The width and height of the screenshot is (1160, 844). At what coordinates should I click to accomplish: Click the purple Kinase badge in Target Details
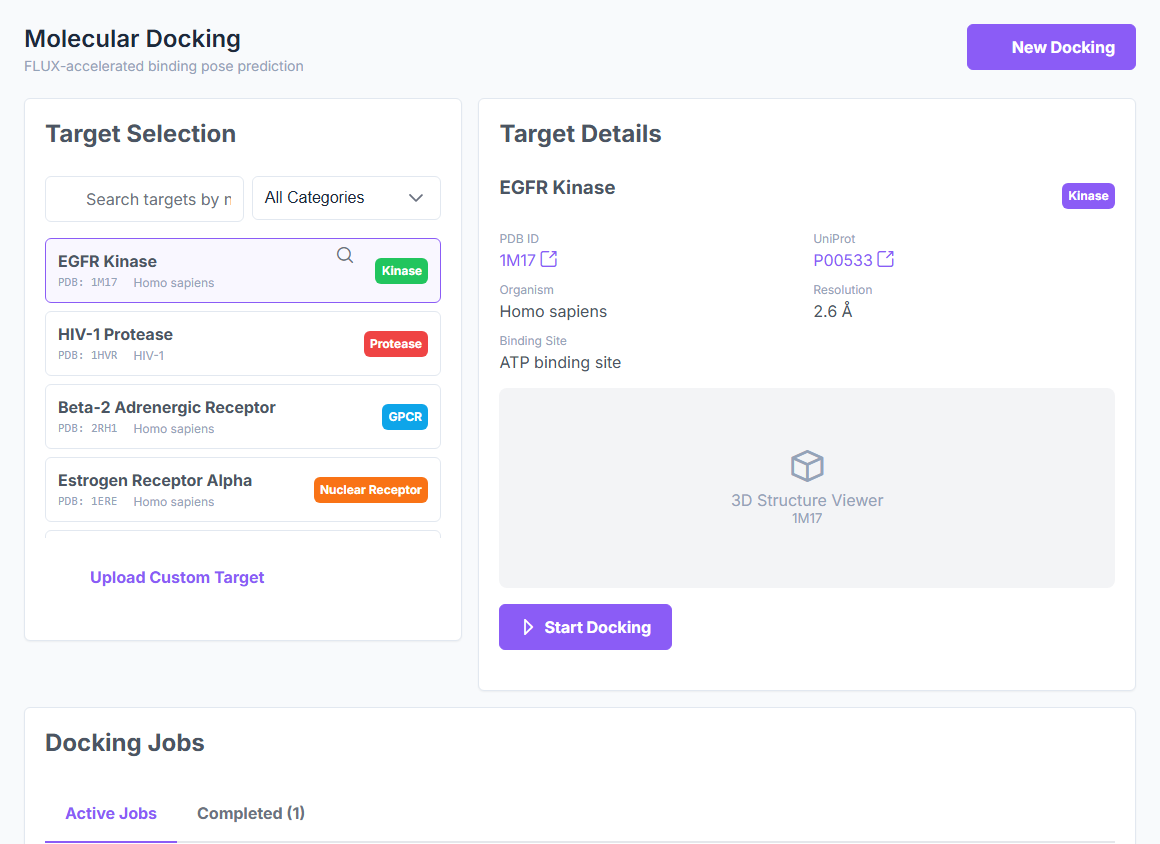[1088, 196]
